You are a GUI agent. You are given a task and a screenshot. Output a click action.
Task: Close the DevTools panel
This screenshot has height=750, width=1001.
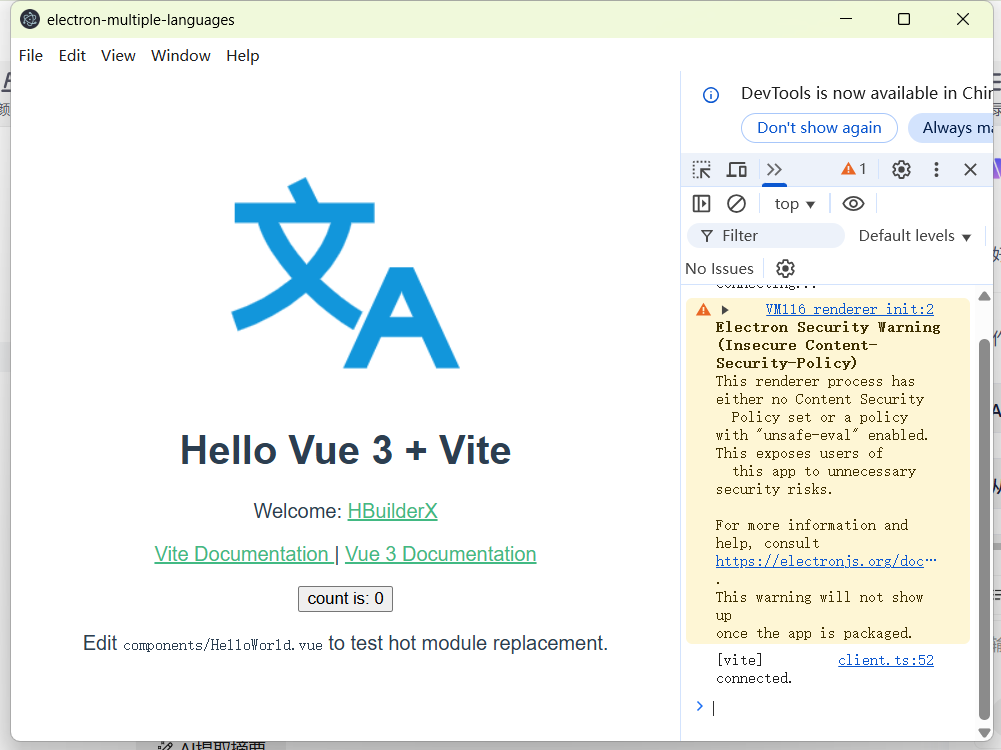[x=970, y=170]
